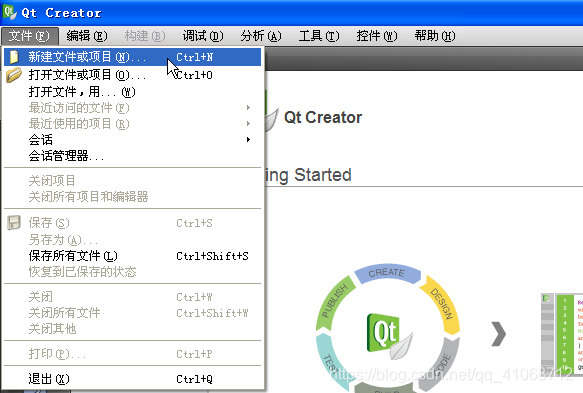This screenshot has width=583, height=393.
Task: Click the 关闭所有文件 menu entry
Action: (x=132, y=313)
